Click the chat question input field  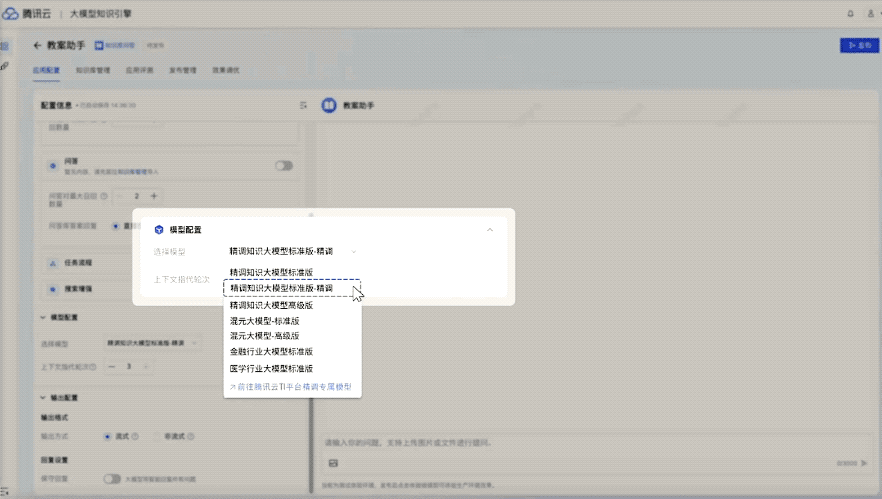tap(595, 443)
